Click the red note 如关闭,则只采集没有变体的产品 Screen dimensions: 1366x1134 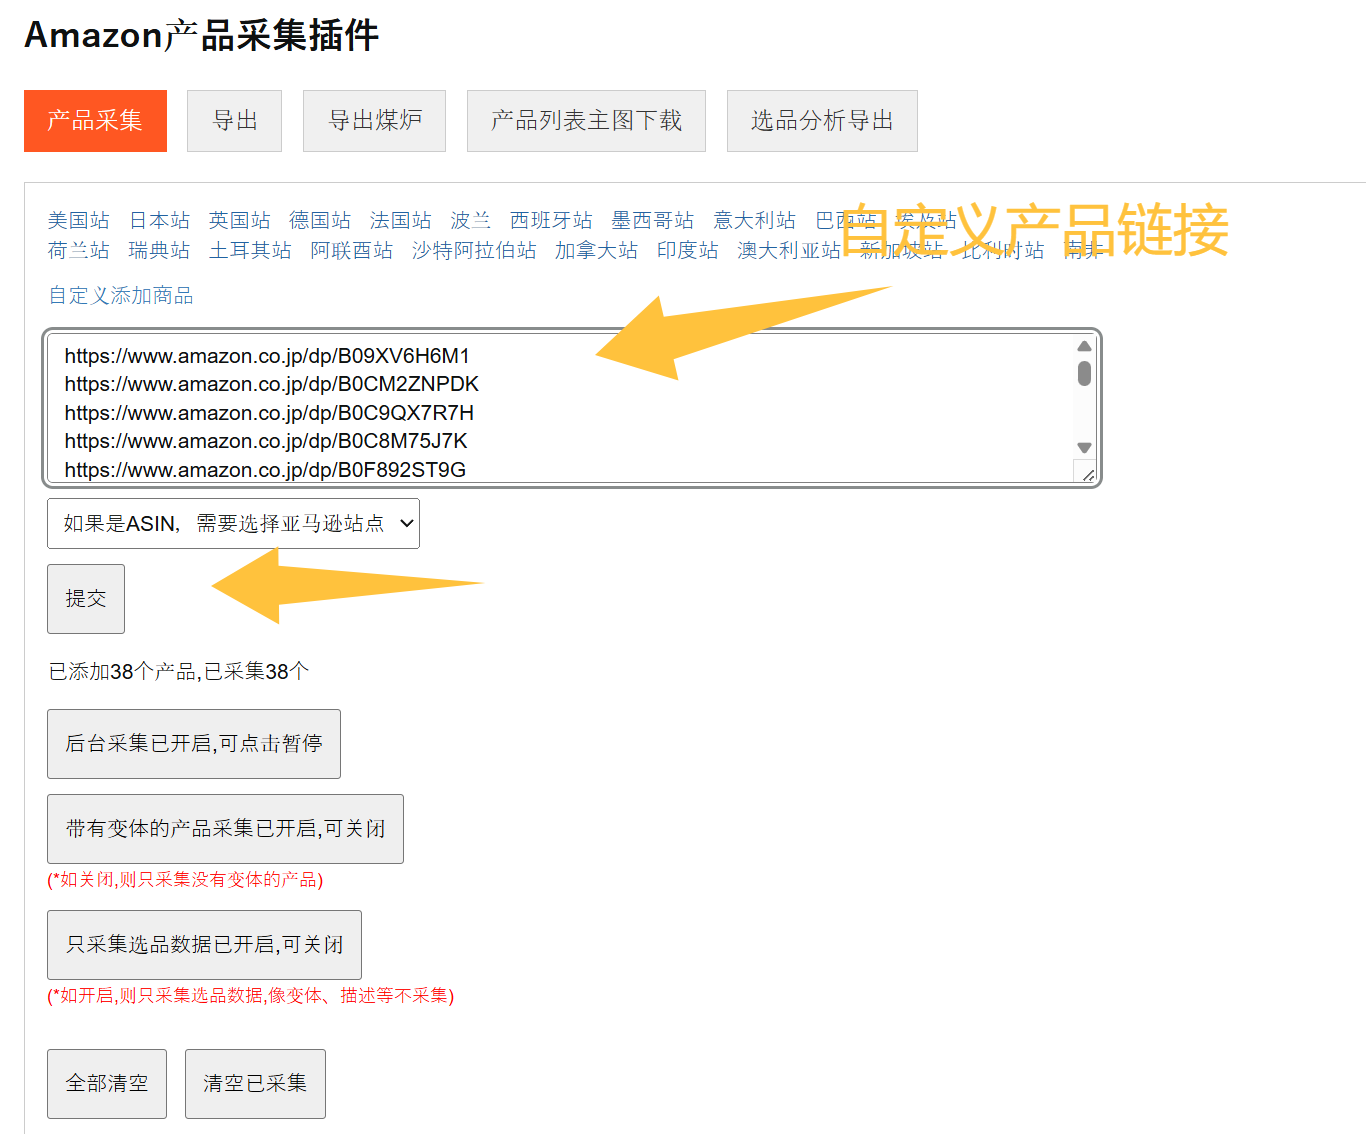(x=185, y=879)
